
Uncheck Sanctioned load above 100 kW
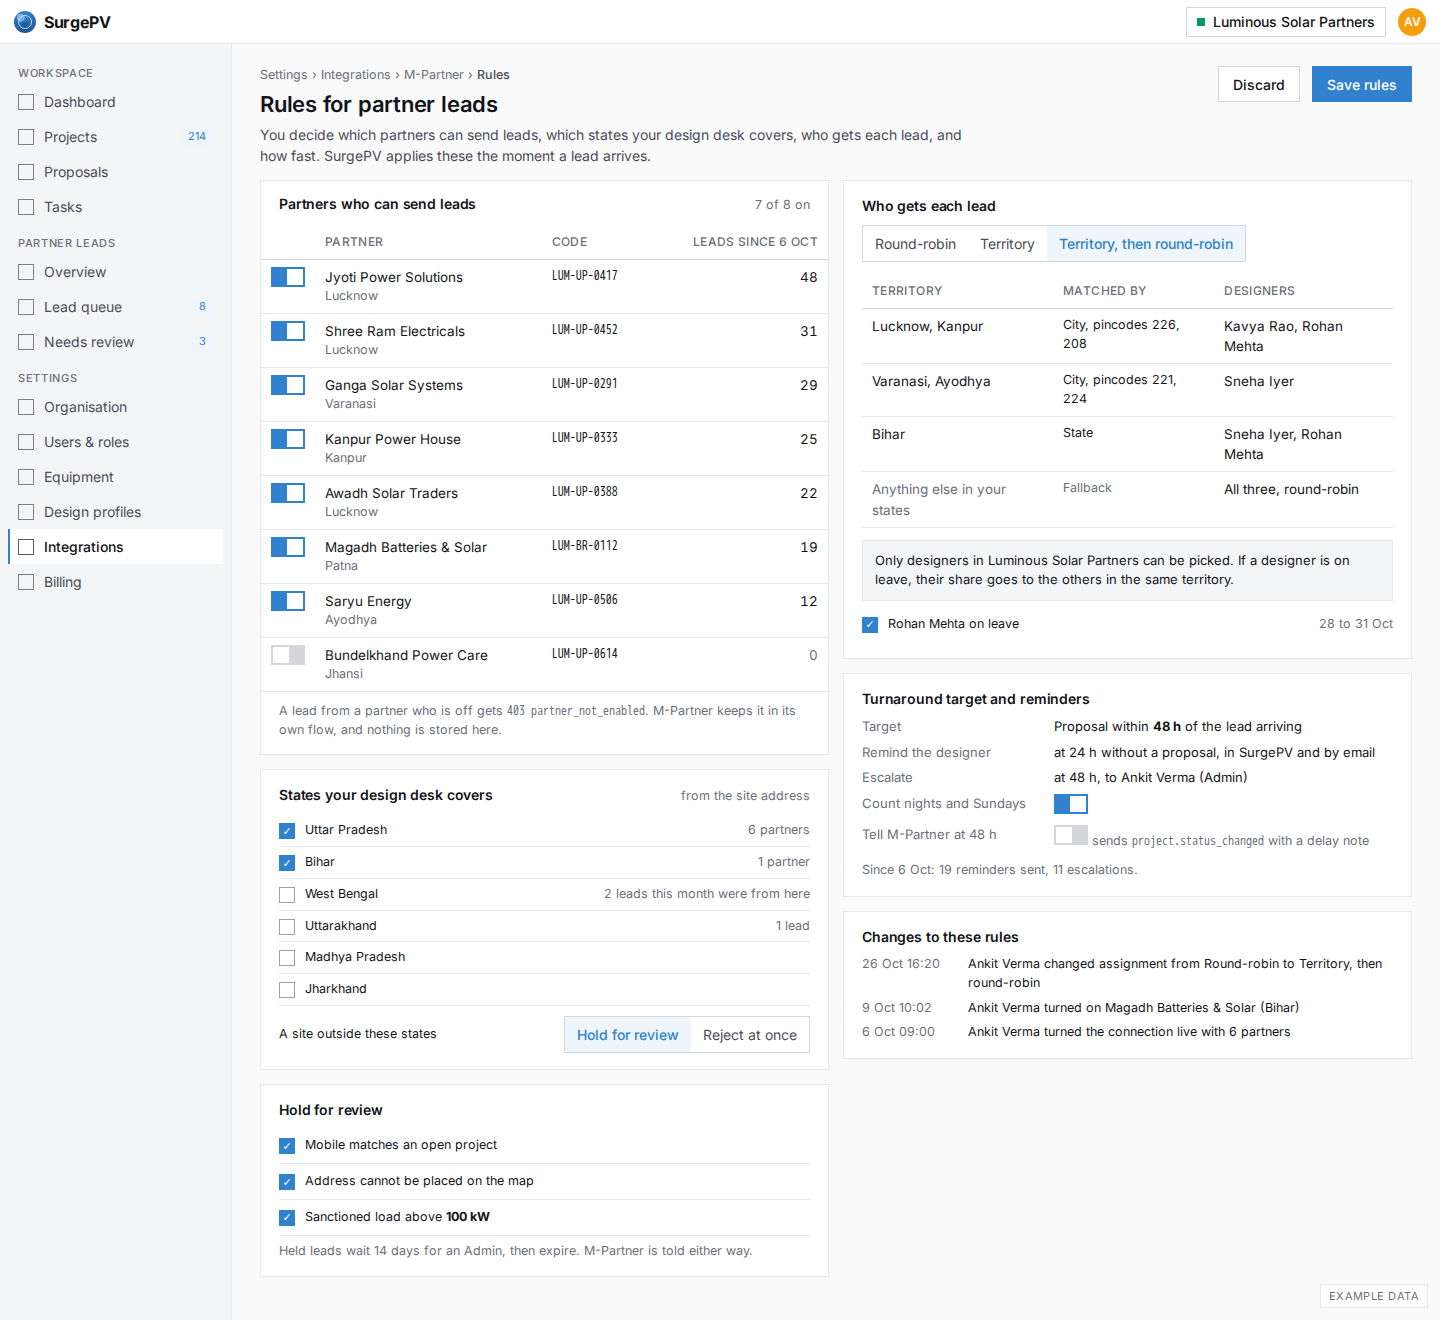(x=287, y=1218)
